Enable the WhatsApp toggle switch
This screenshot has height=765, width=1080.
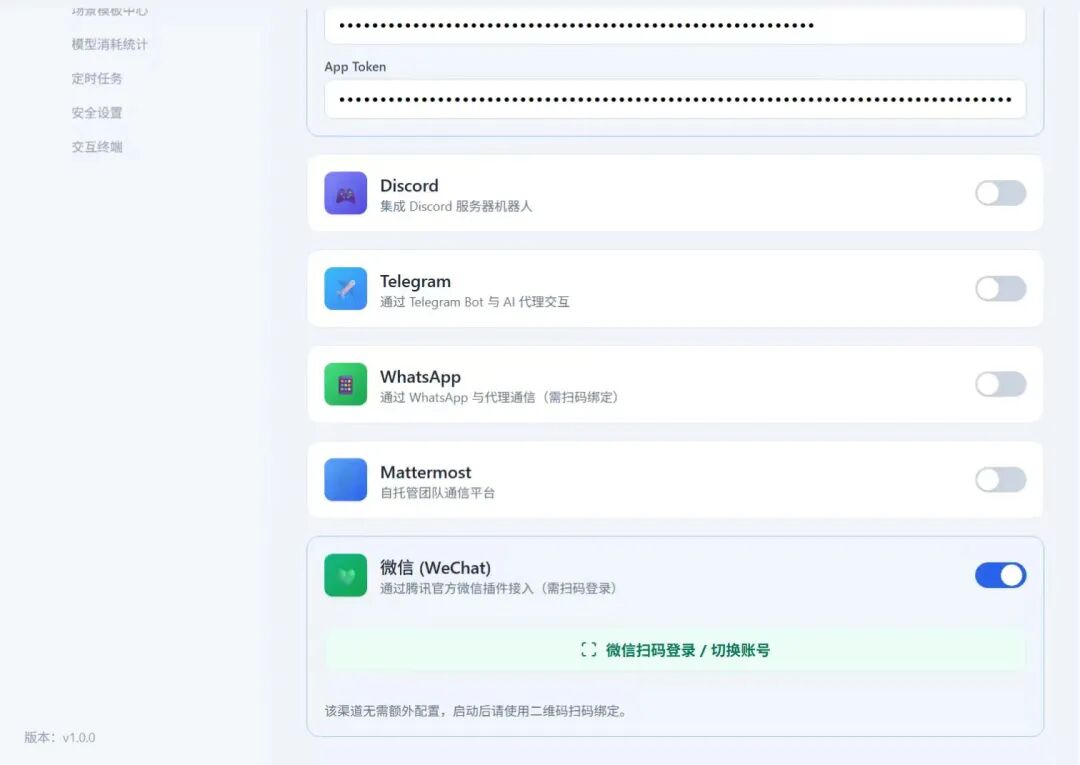click(1000, 384)
